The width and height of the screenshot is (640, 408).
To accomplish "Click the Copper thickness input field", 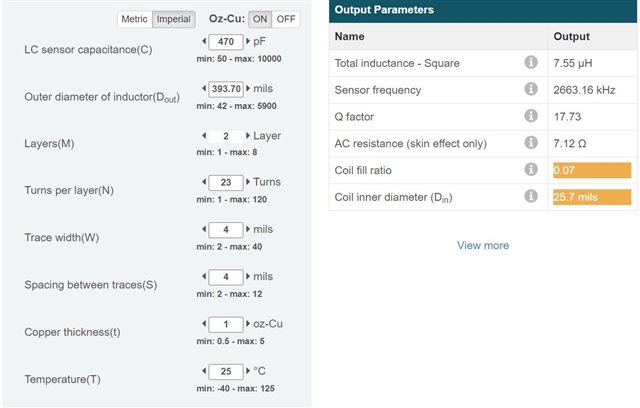I will (226, 324).
